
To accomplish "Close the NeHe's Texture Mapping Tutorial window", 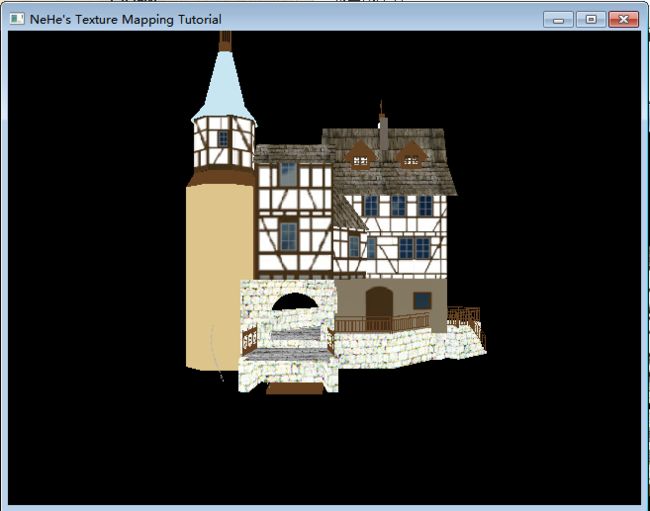I will (x=623, y=19).
